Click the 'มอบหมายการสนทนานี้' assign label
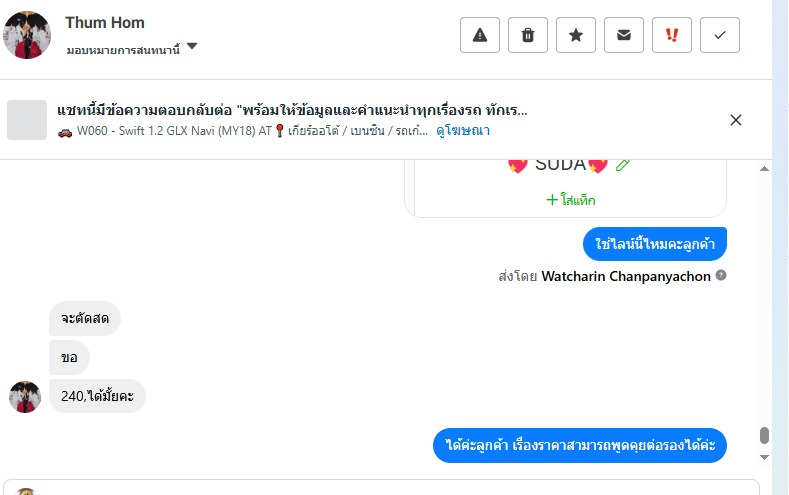This screenshot has height=495, width=789. (x=123, y=48)
